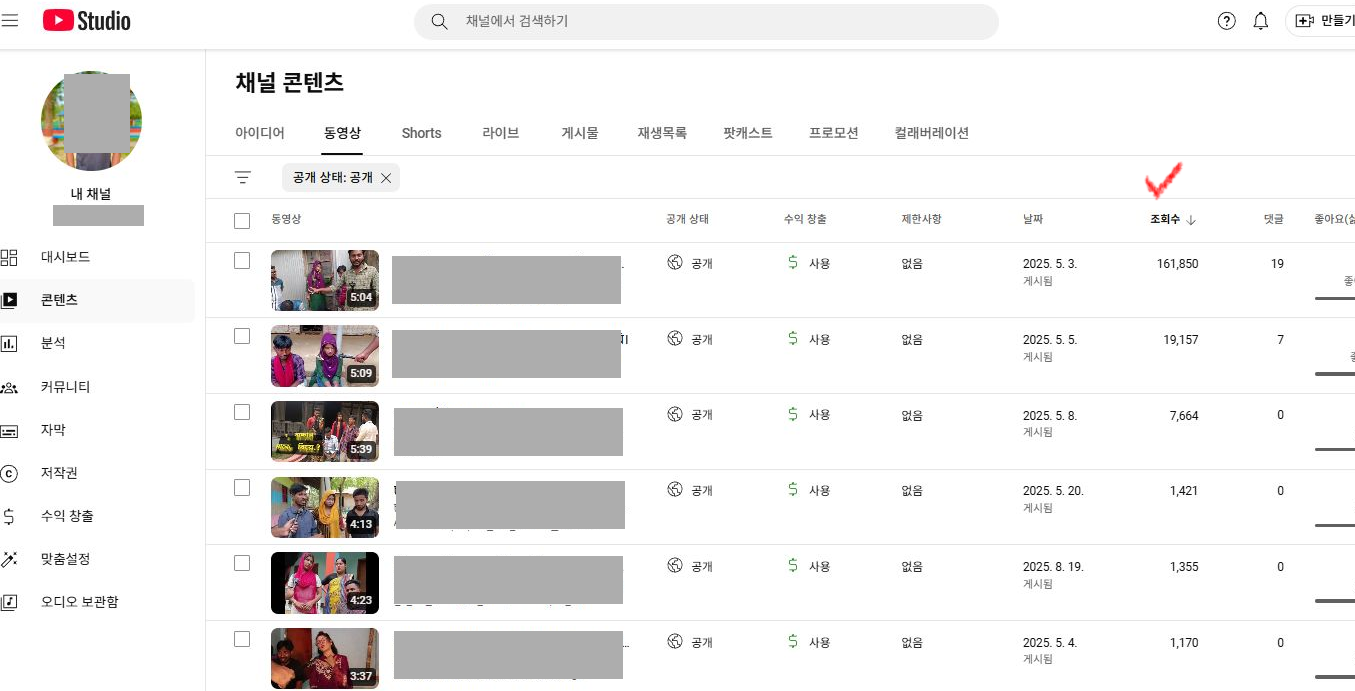
Task: Open 수익 창출 in the sidebar
Action: tap(67, 516)
